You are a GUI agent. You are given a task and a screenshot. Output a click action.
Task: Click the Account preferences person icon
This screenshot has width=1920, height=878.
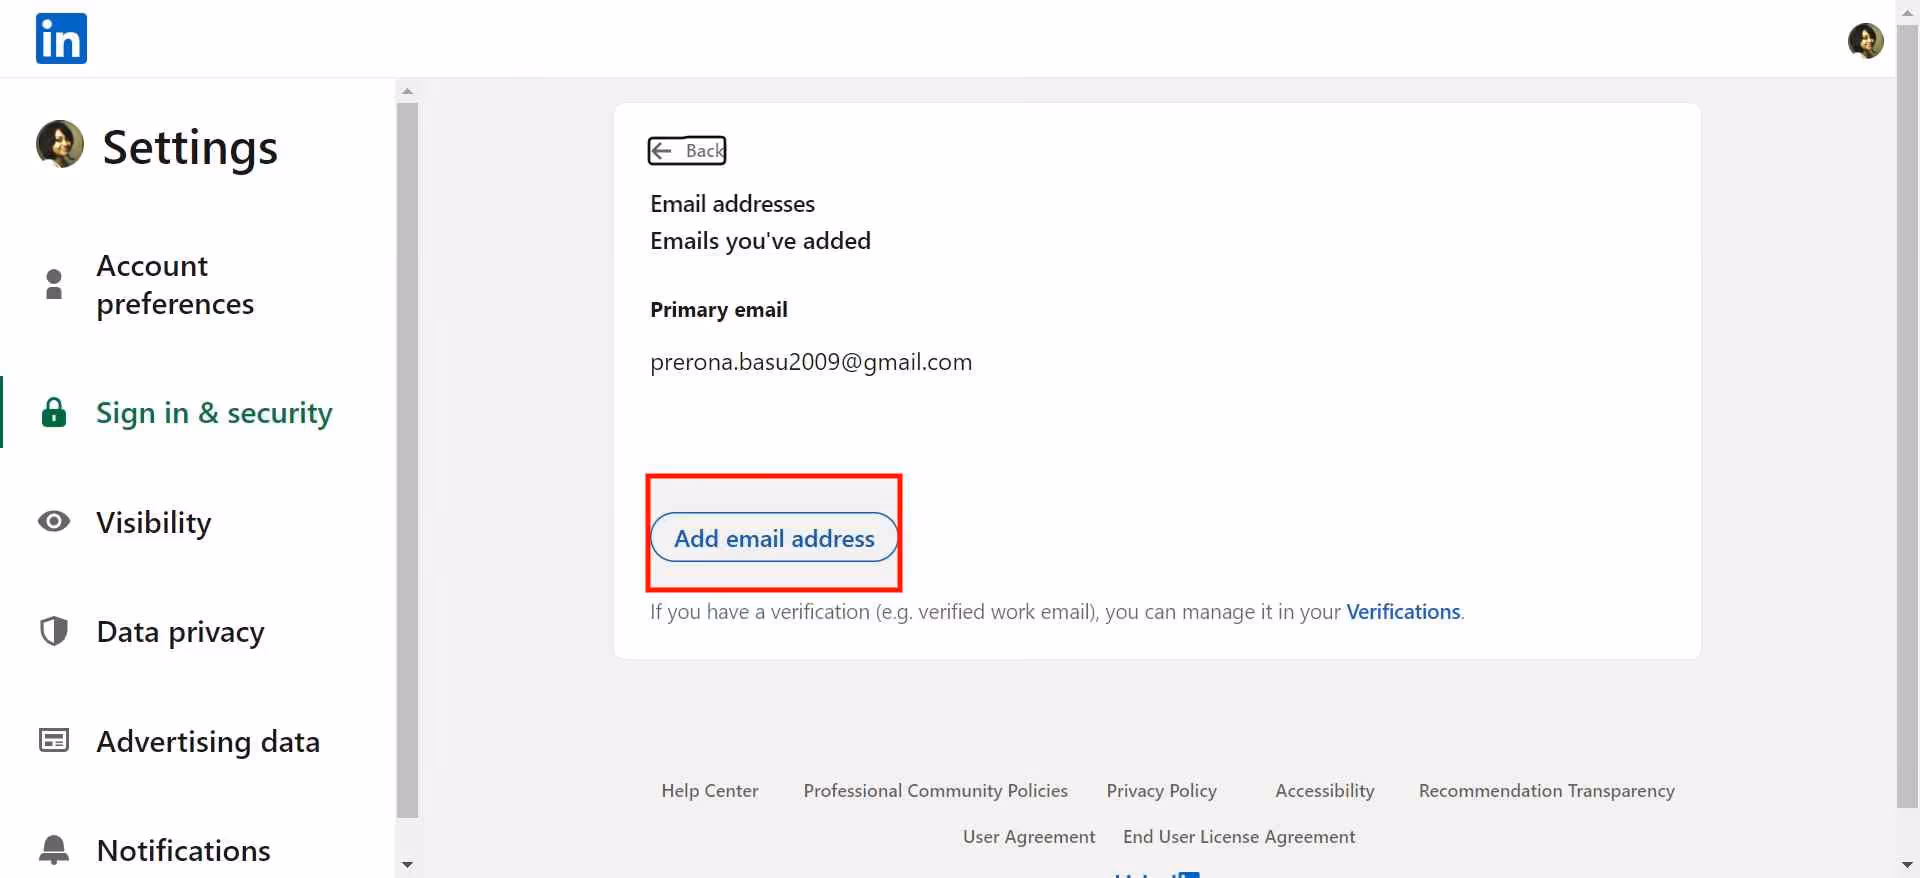tap(54, 284)
